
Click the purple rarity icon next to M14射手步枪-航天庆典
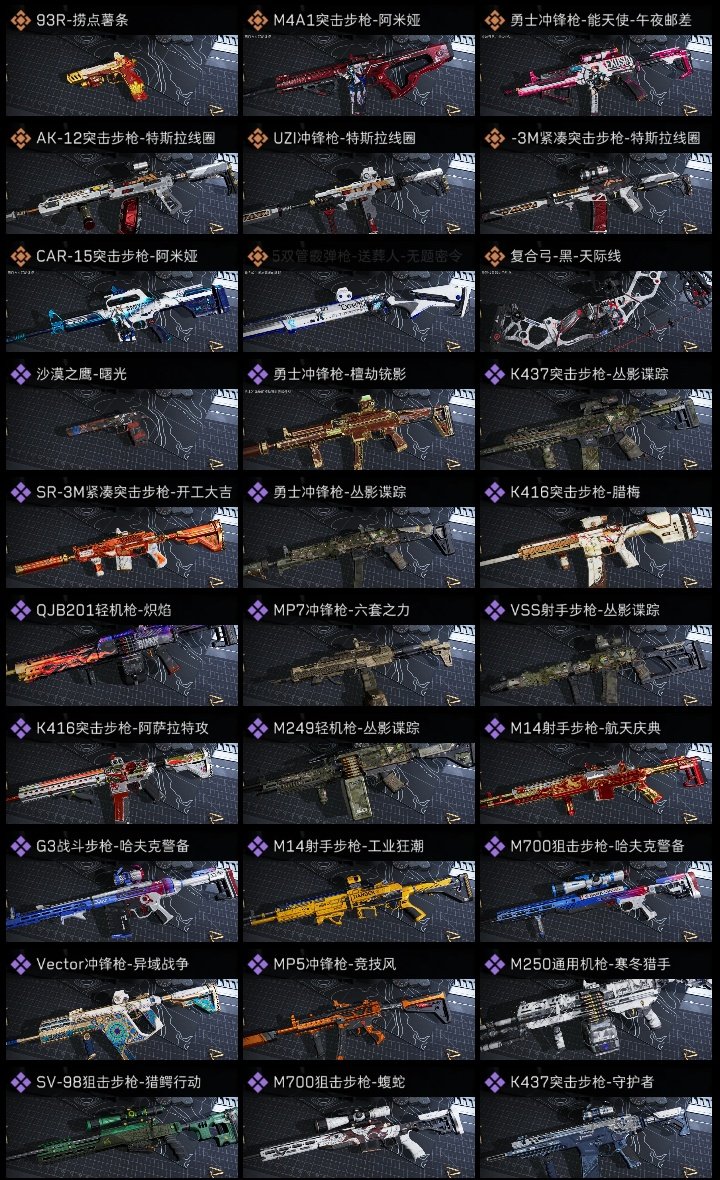[x=494, y=728]
